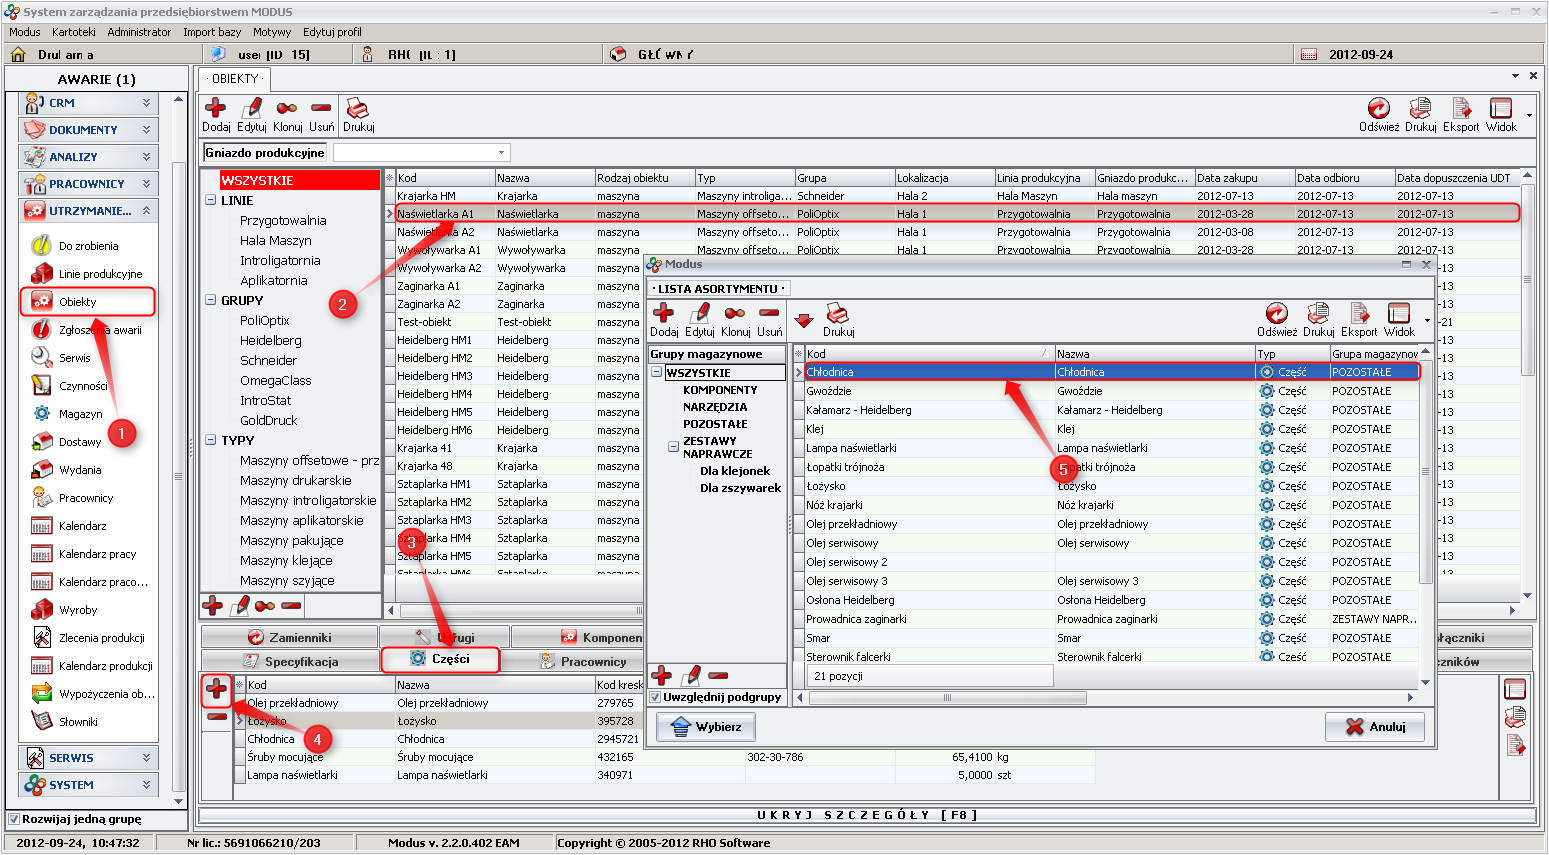Switch to the Specyfikacja tab
This screenshot has width=1549, height=855.
pyautogui.click(x=290, y=662)
